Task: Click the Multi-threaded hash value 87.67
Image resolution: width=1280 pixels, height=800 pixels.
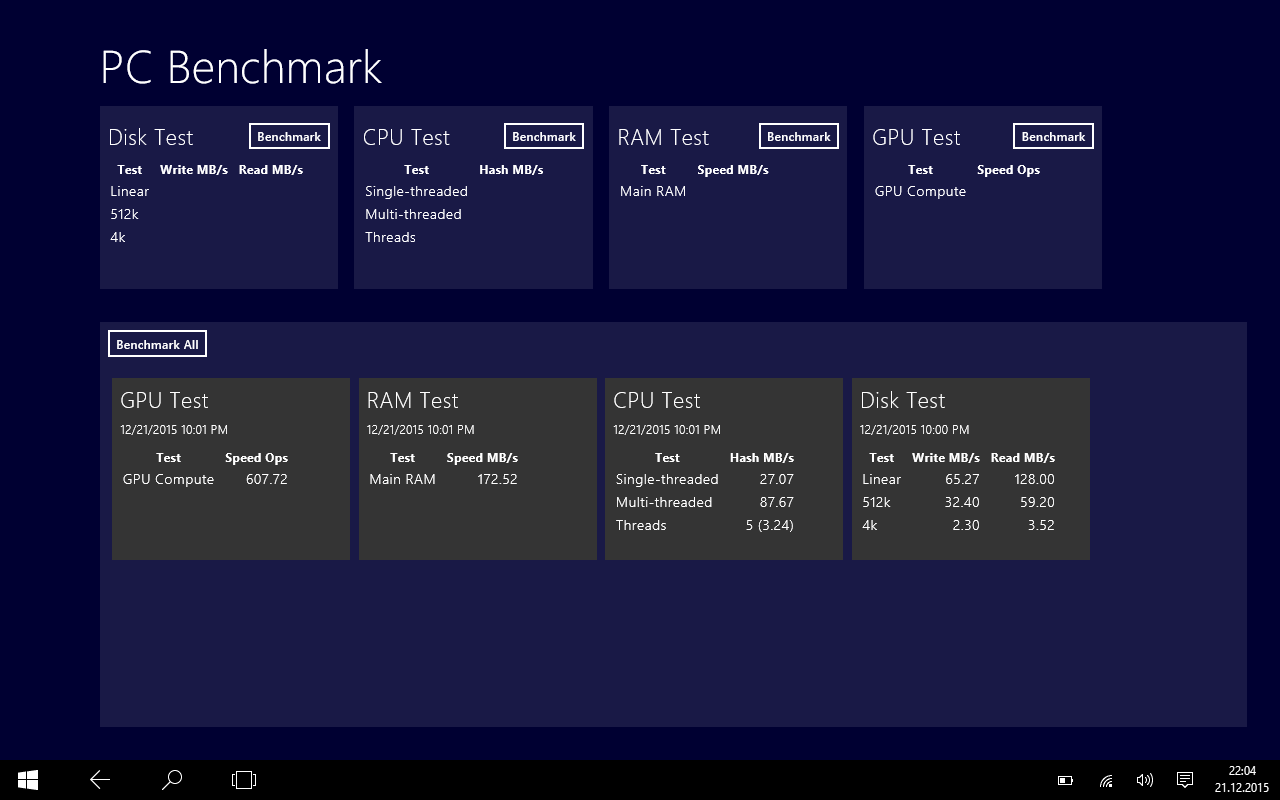Action: pyautogui.click(x=777, y=503)
